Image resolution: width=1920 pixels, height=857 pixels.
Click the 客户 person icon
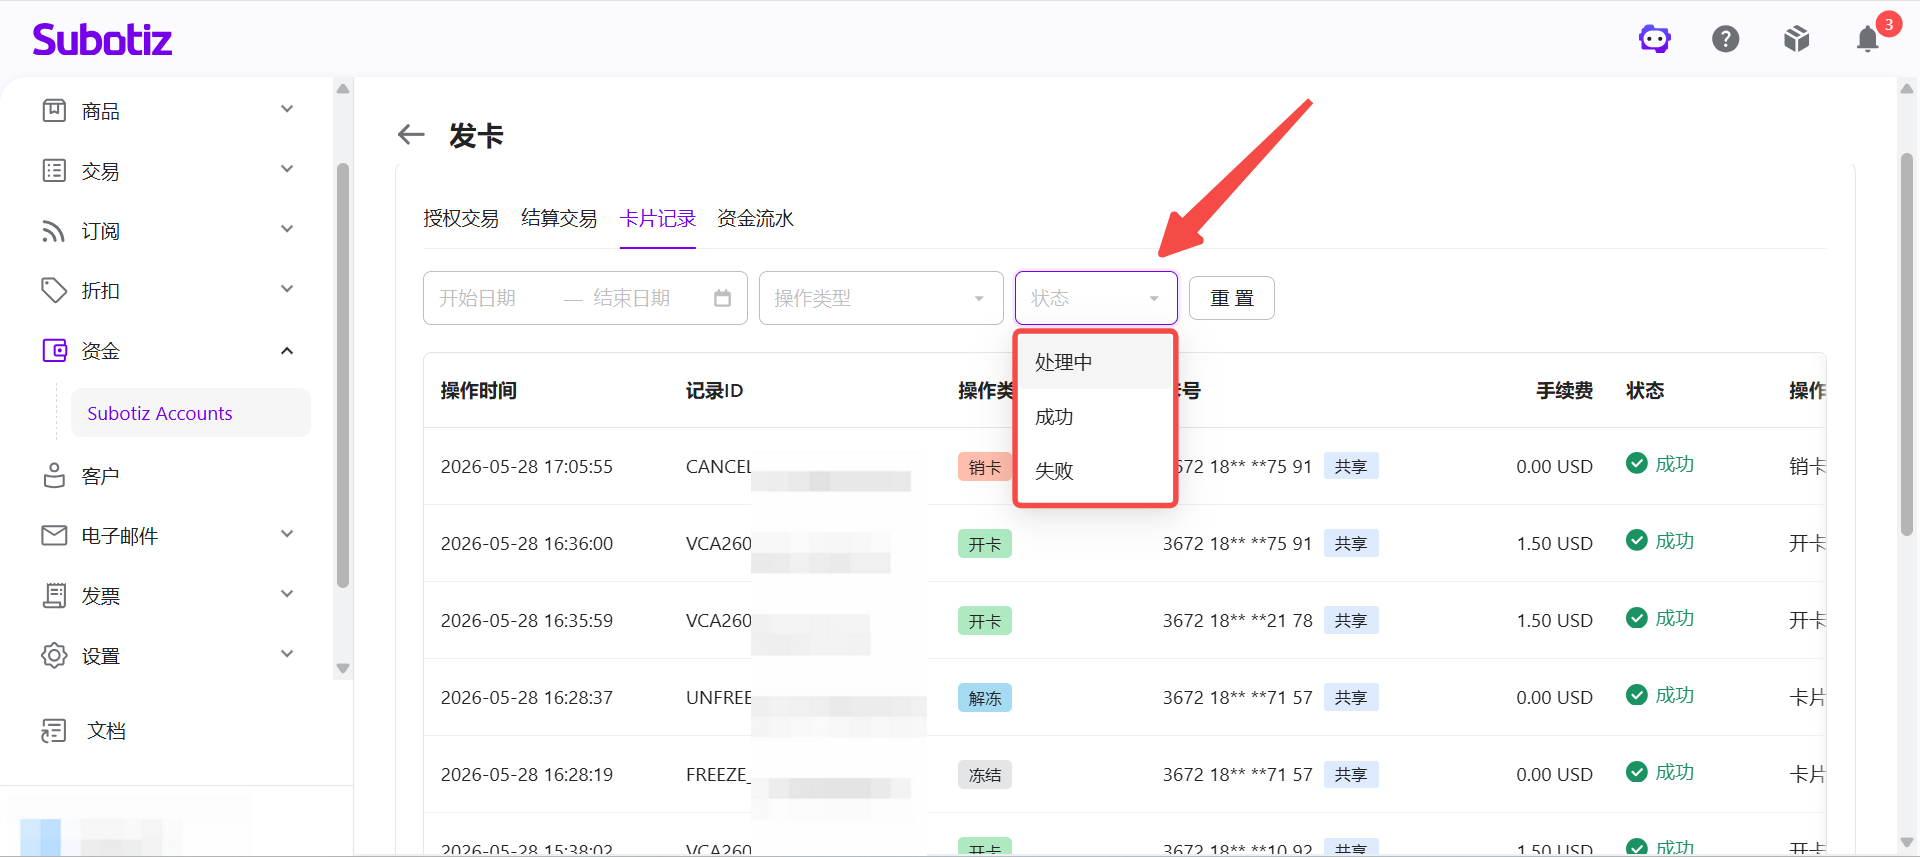[x=54, y=475]
